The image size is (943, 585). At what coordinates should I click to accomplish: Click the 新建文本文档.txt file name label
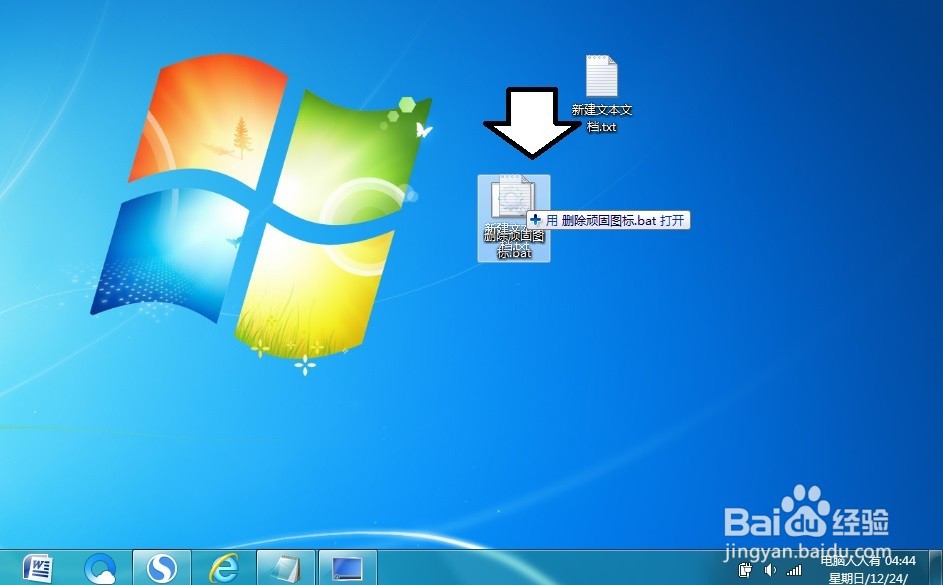[601, 118]
